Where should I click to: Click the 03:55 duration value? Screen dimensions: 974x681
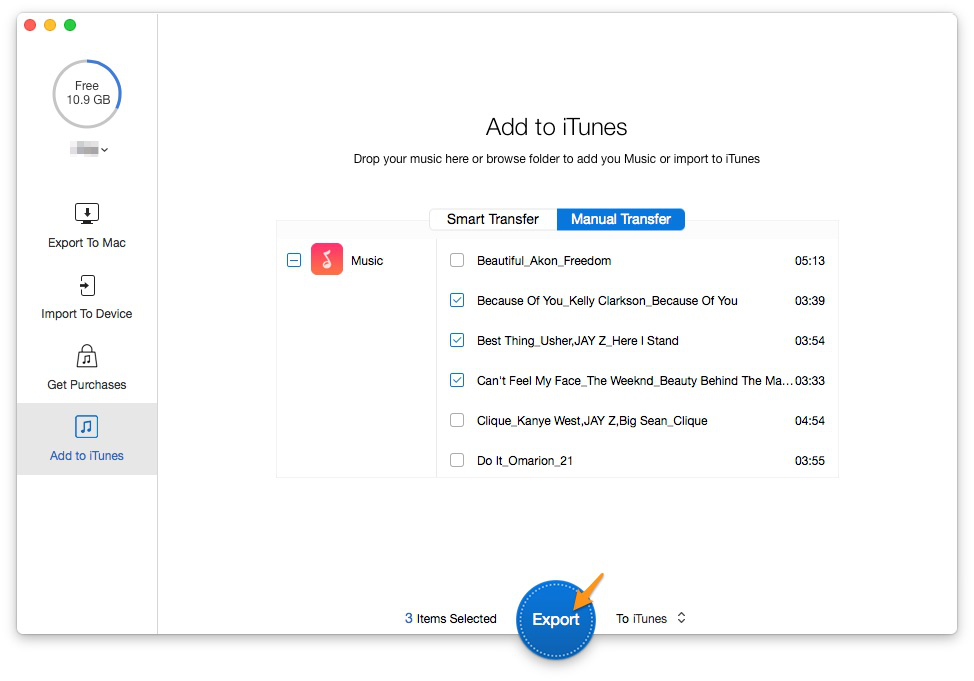[x=810, y=460]
